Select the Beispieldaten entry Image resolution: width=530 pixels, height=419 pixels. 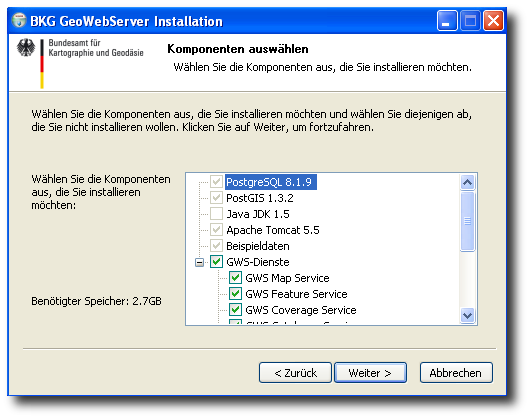click(258, 246)
